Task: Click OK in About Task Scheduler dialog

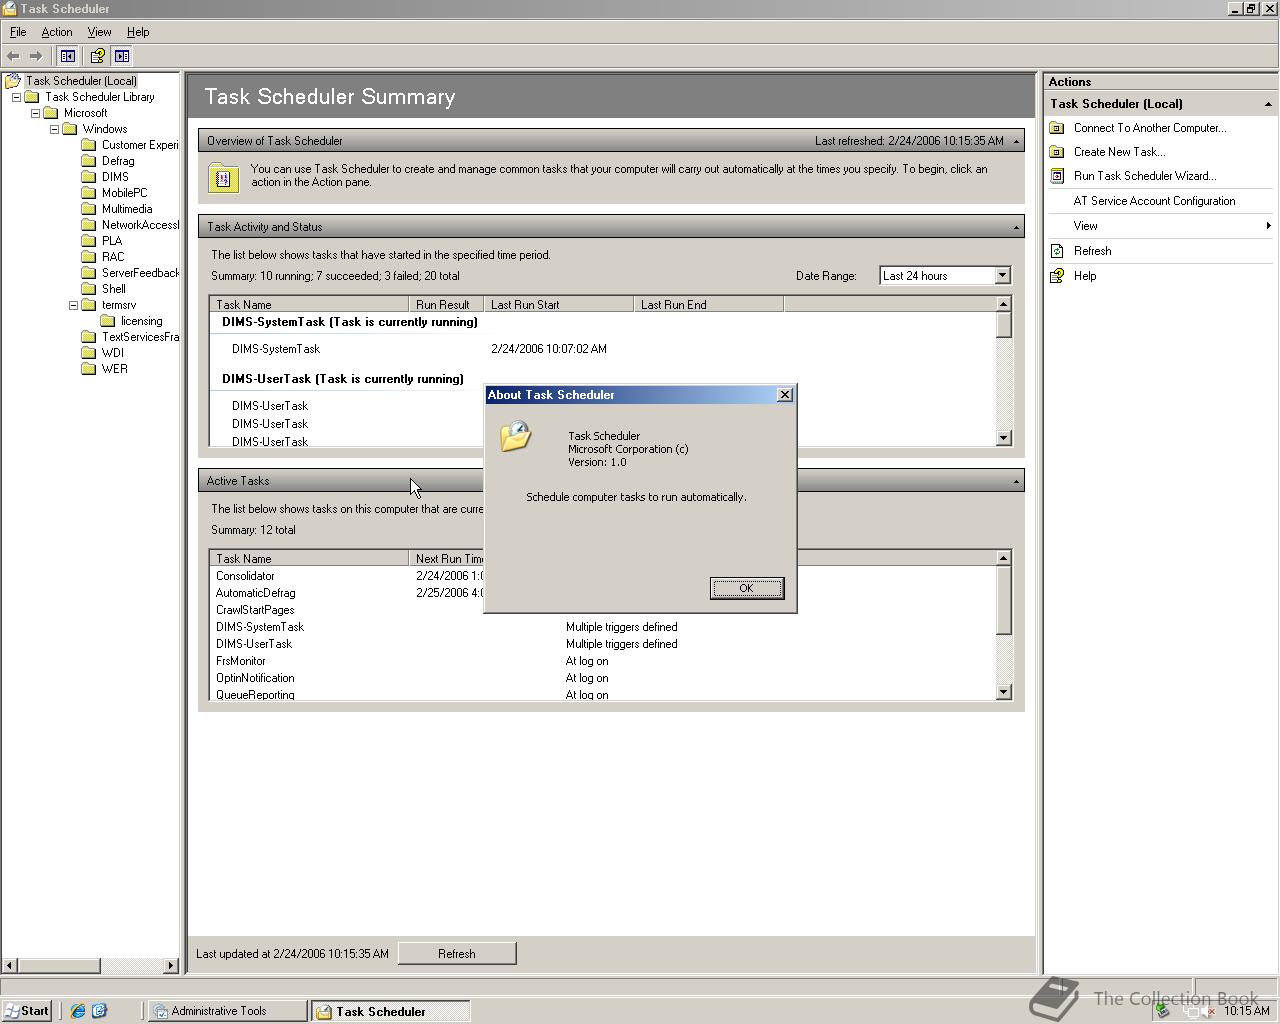Action: (746, 588)
